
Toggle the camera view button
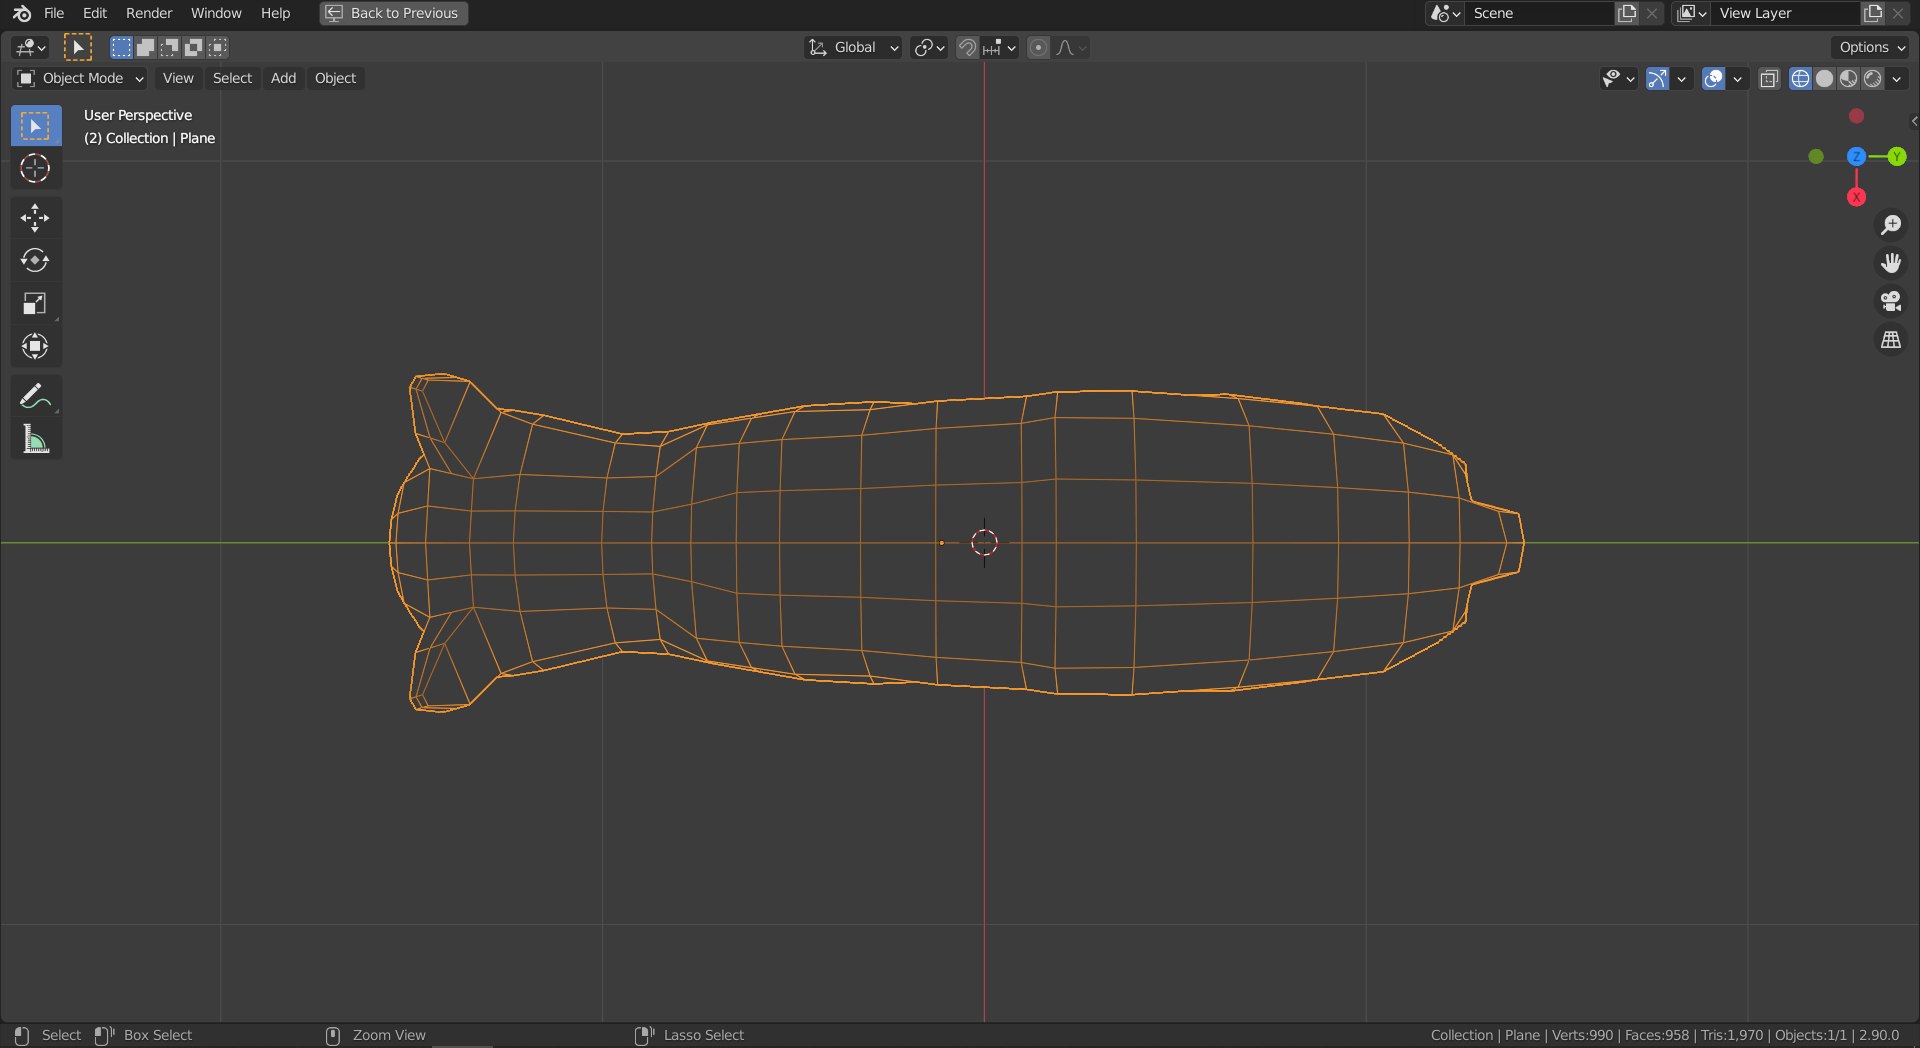click(x=1890, y=301)
